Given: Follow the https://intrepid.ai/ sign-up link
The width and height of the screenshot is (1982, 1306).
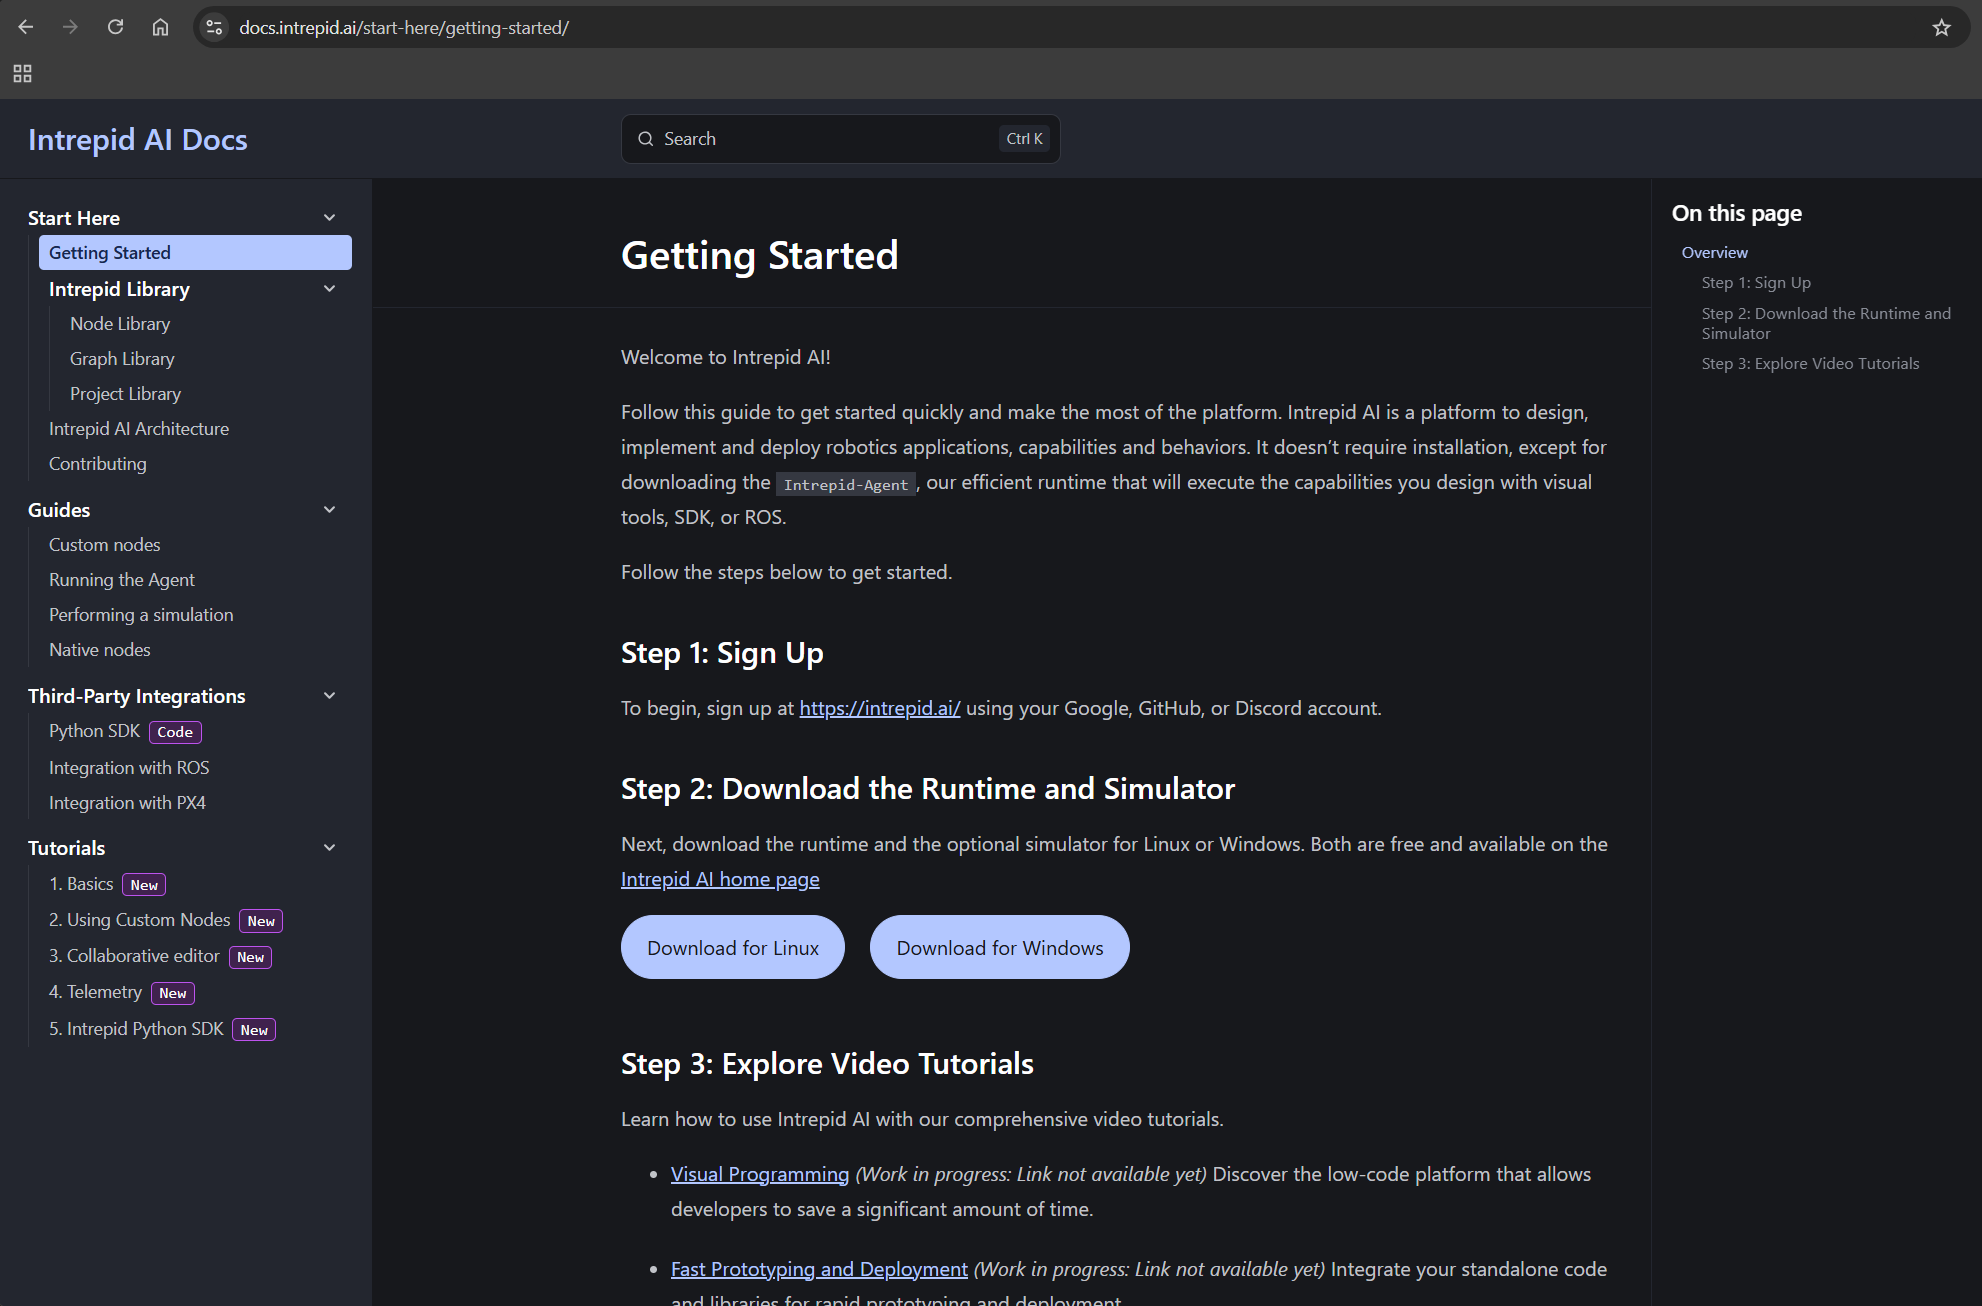Looking at the screenshot, I should click(x=880, y=708).
